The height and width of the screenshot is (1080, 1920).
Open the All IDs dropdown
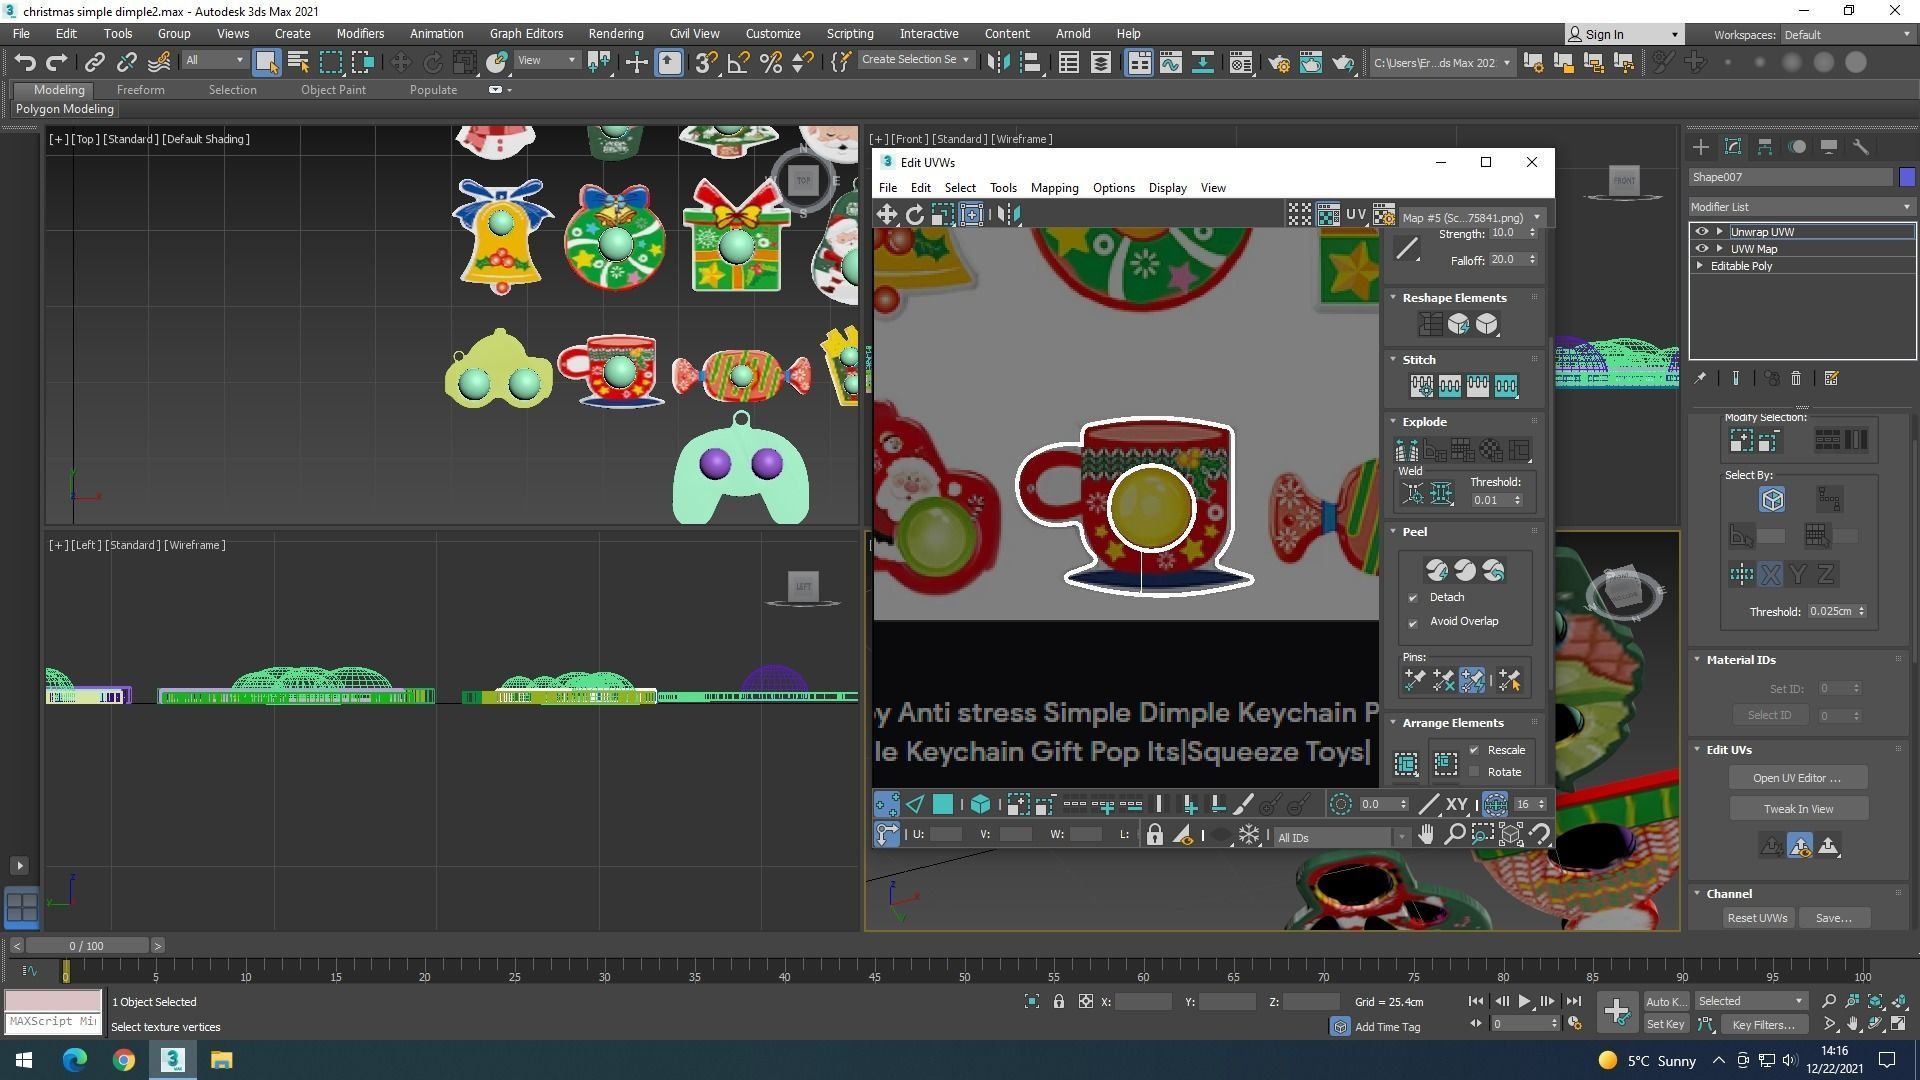[x=1340, y=837]
